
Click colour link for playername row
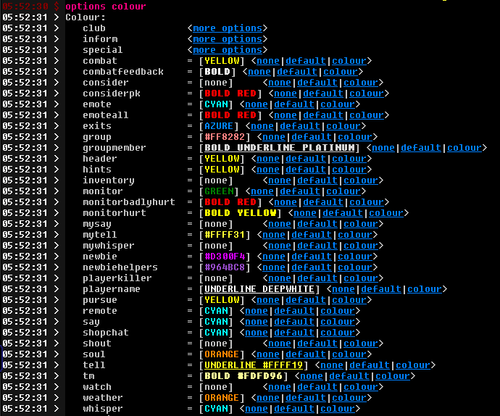point(424,289)
